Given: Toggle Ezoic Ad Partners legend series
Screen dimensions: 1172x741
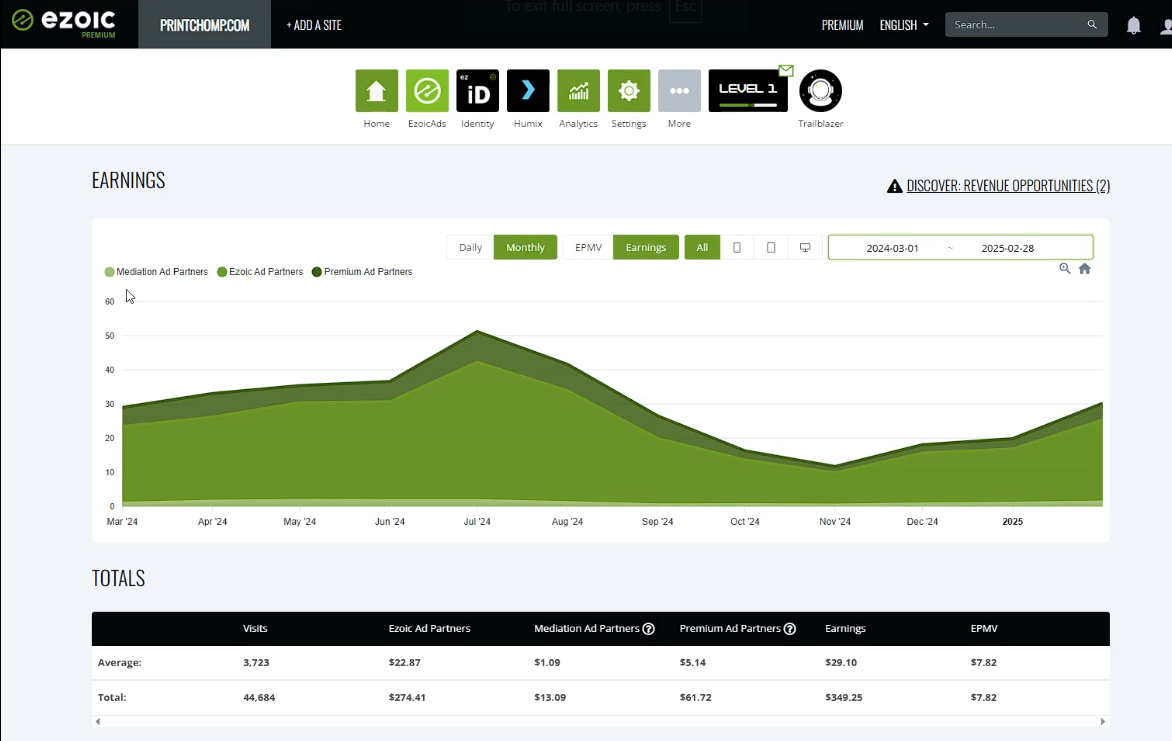Looking at the screenshot, I should [x=260, y=272].
